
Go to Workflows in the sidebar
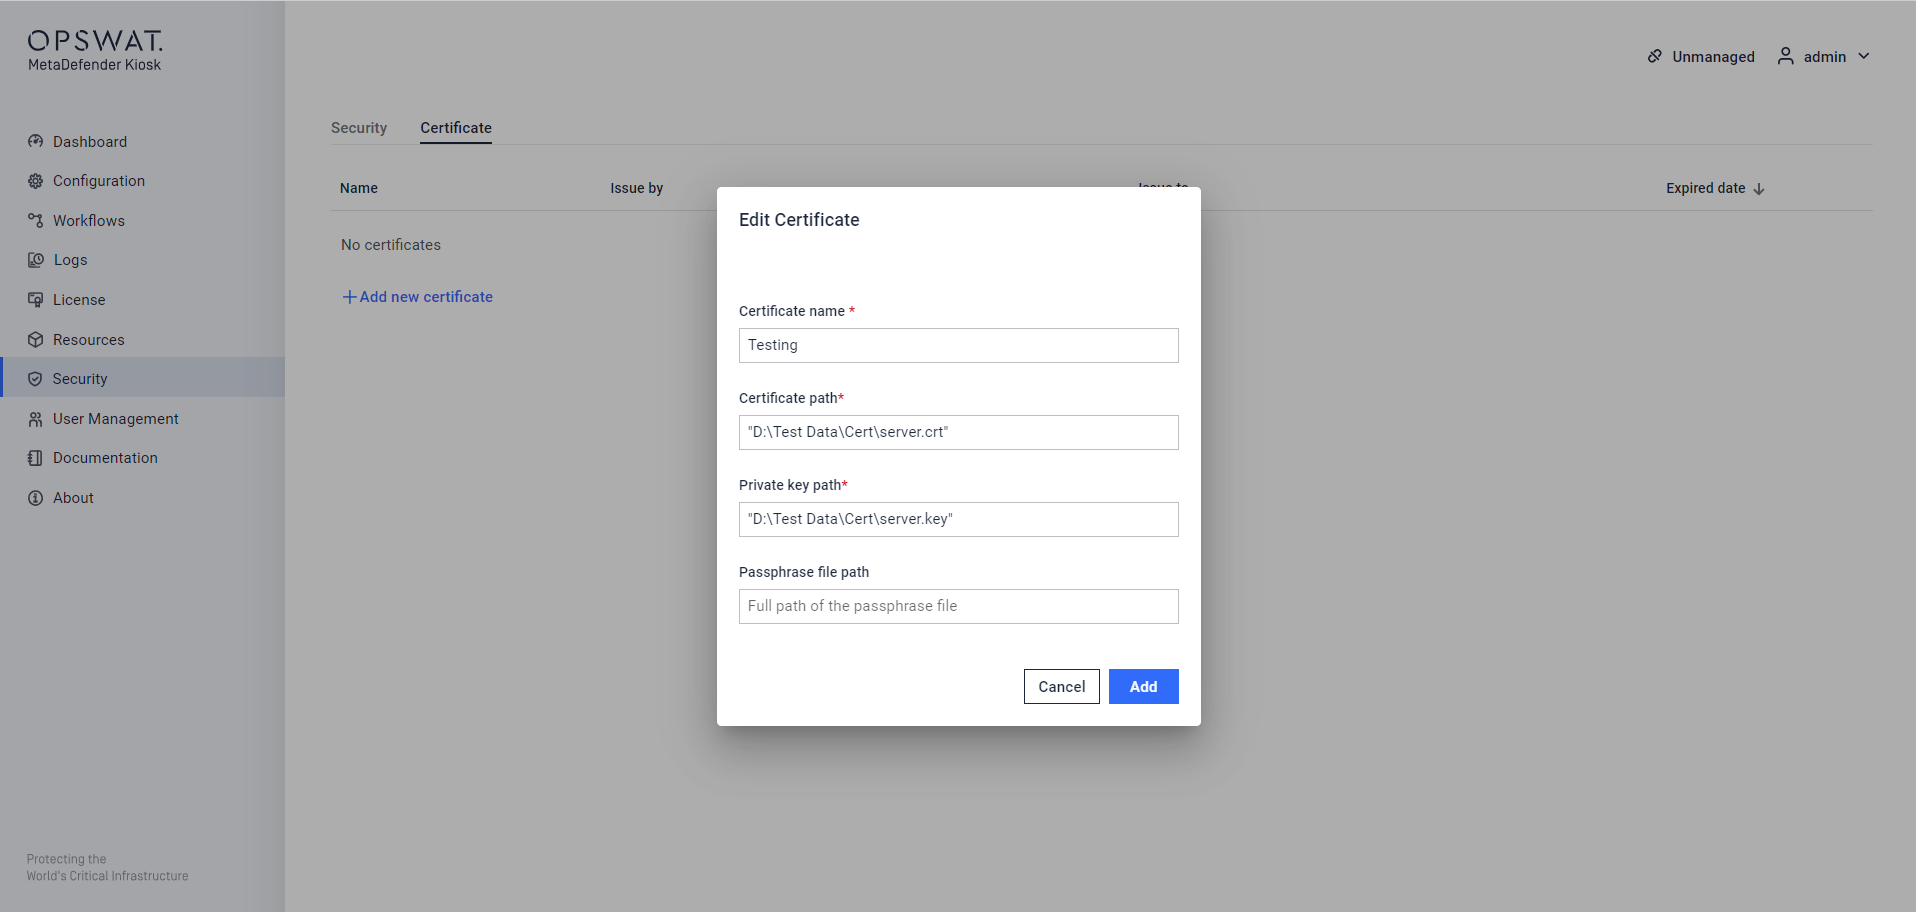pyautogui.click(x=142, y=220)
